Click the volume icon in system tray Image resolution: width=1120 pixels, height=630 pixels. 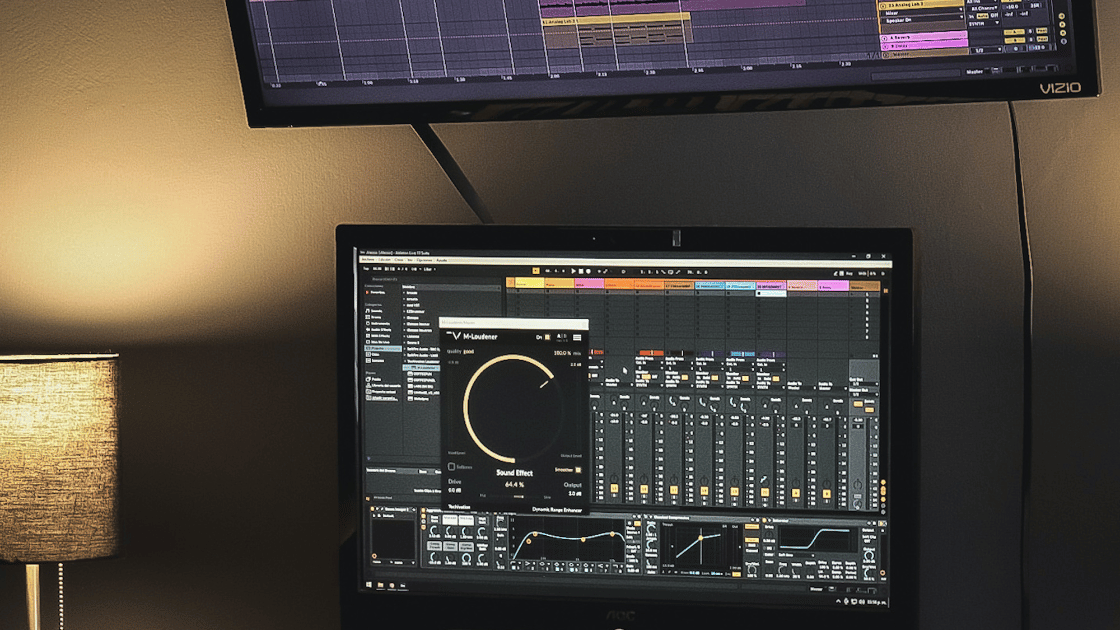pos(862,603)
